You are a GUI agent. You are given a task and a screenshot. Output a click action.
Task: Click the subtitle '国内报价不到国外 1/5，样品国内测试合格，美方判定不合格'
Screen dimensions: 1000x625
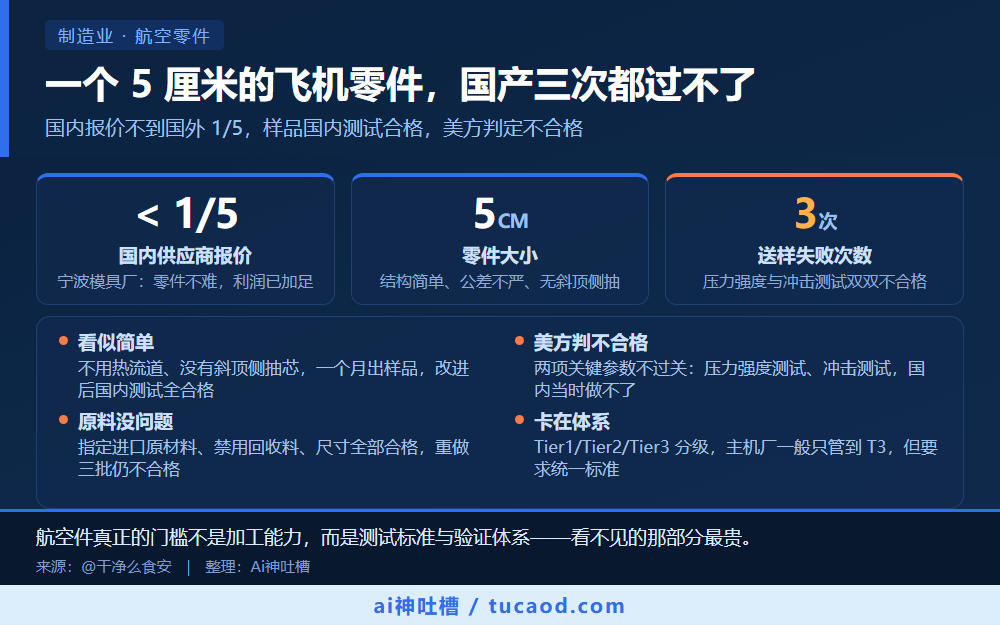[x=314, y=128]
